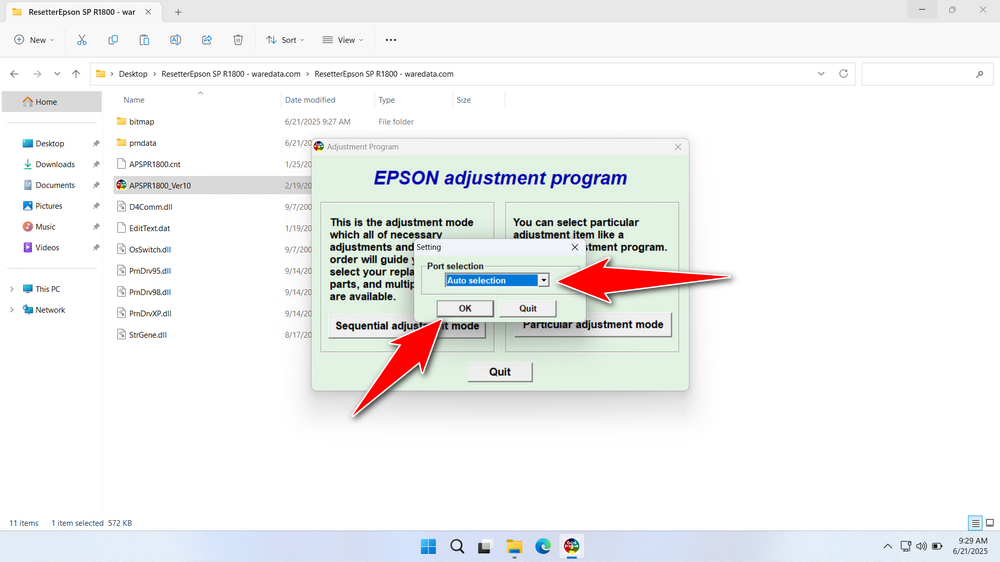Select APSPR1800.cnt file
This screenshot has height=562, width=1000.
pos(154,164)
